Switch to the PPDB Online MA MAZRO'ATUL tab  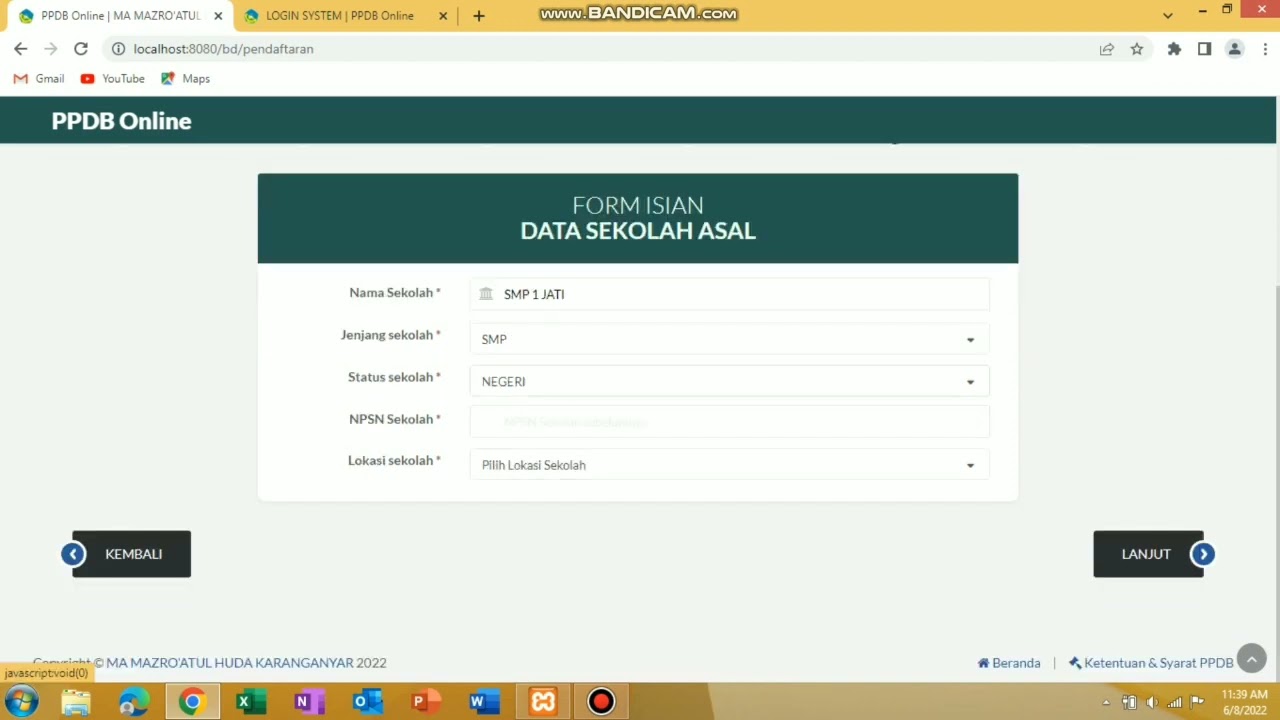[120, 16]
